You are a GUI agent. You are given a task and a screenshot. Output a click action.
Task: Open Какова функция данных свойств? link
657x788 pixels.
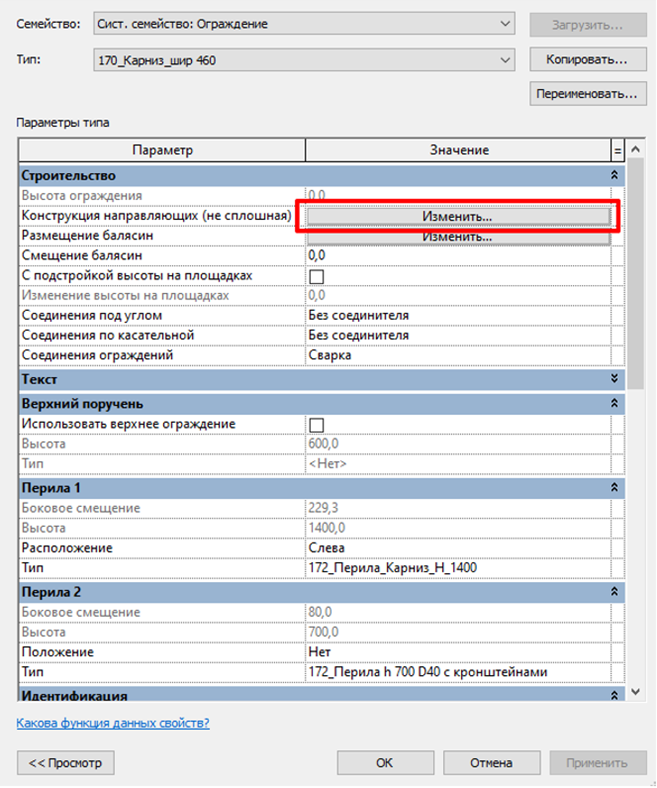click(x=113, y=723)
